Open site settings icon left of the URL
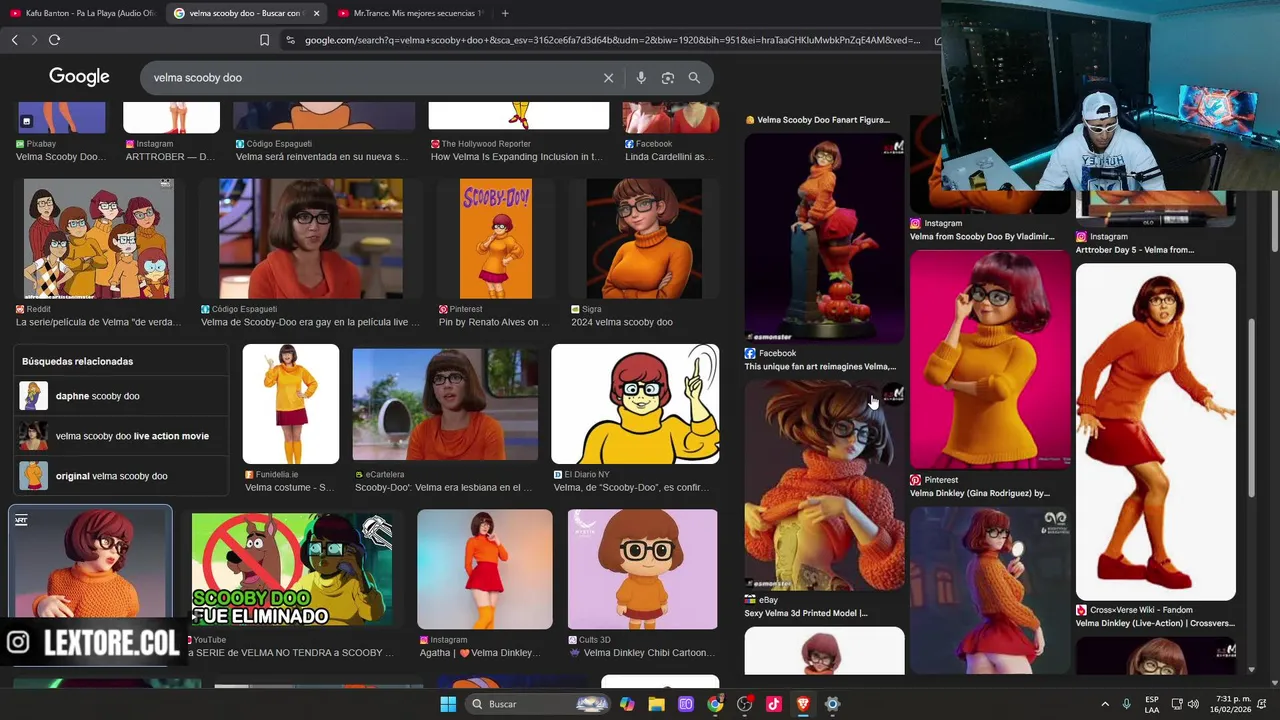This screenshot has height=720, width=1280. click(x=290, y=40)
